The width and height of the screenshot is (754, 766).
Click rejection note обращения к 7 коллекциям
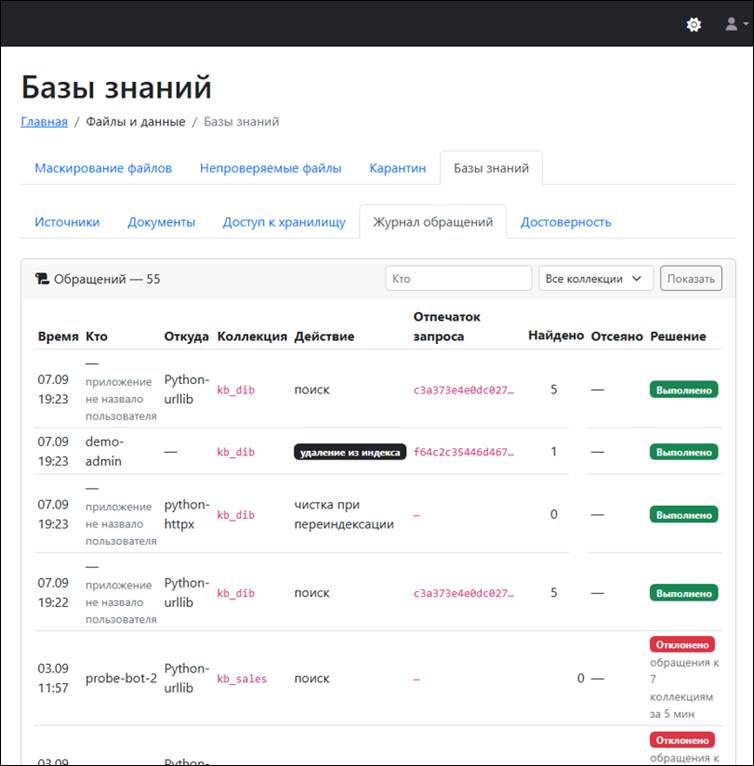tap(684, 688)
